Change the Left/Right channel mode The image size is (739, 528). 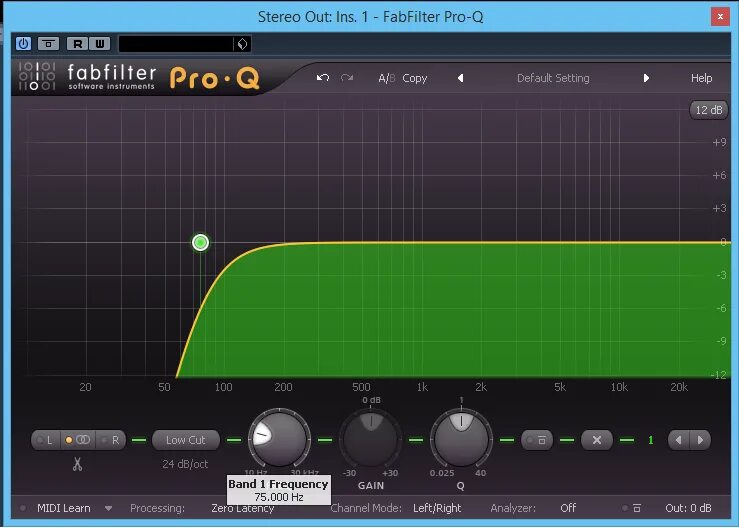point(437,509)
